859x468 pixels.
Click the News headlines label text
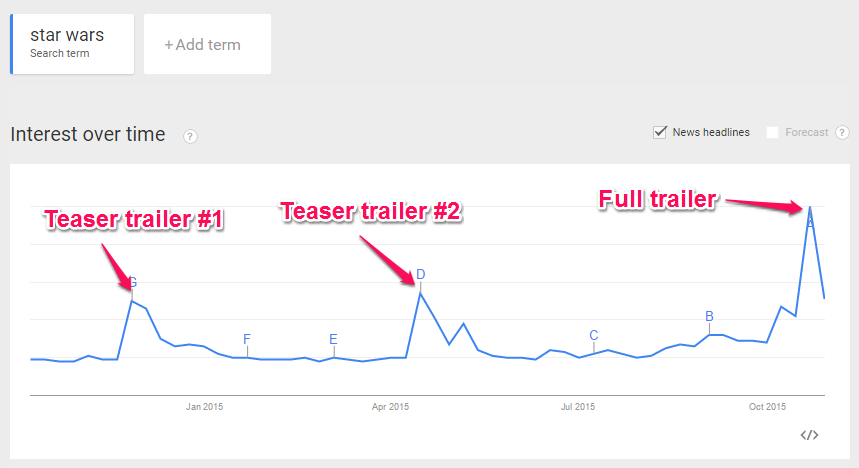(711, 133)
